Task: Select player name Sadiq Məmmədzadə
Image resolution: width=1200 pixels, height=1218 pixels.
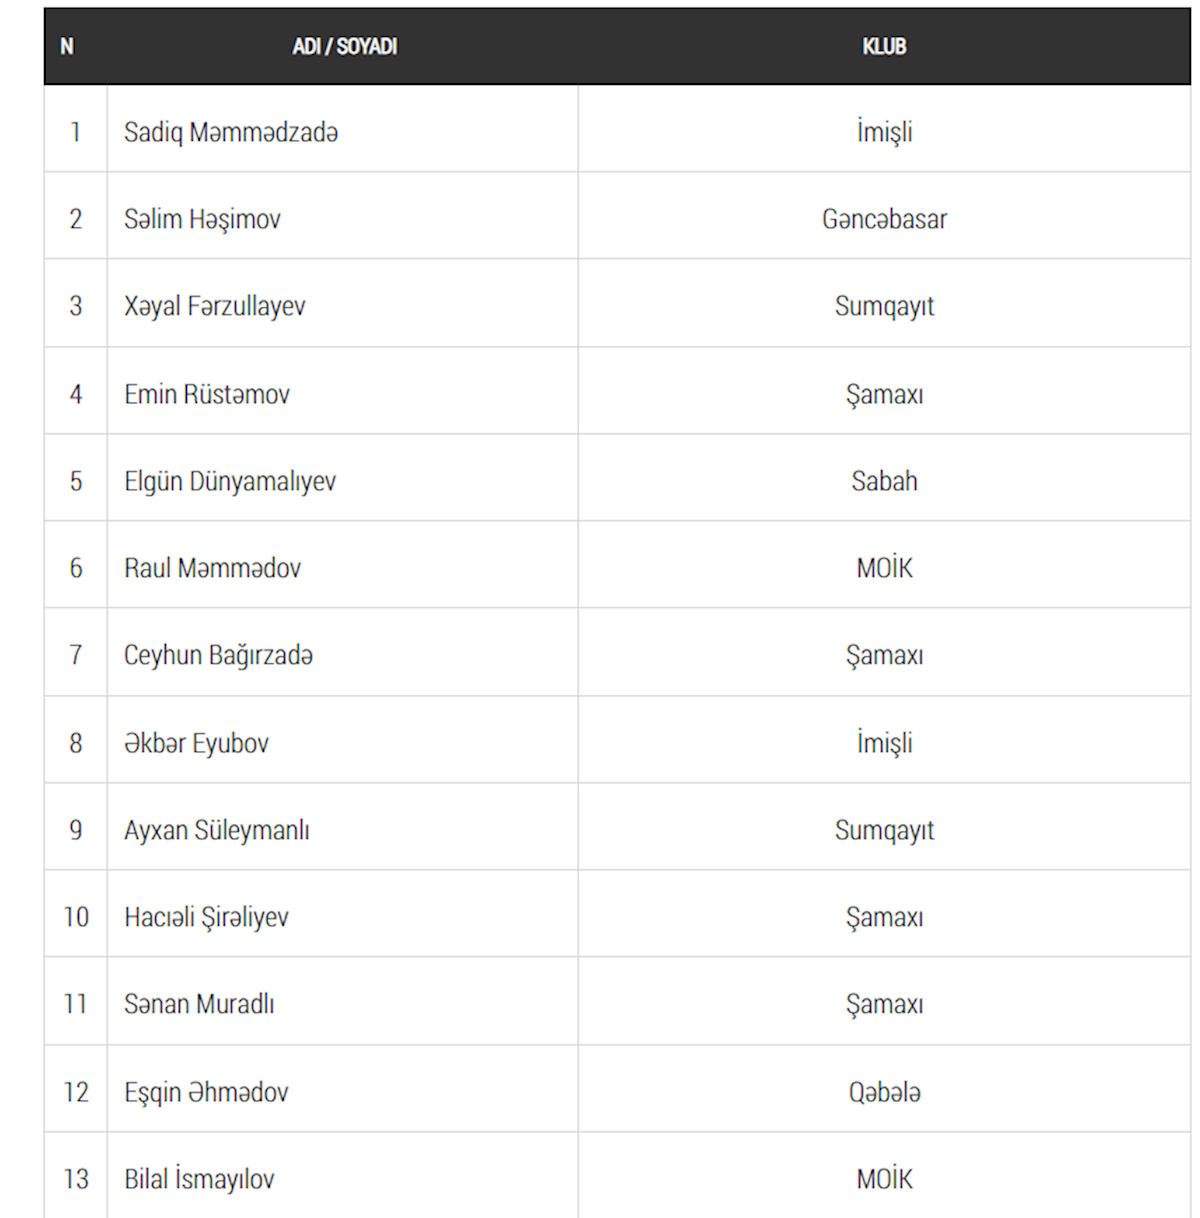Action: point(231,132)
